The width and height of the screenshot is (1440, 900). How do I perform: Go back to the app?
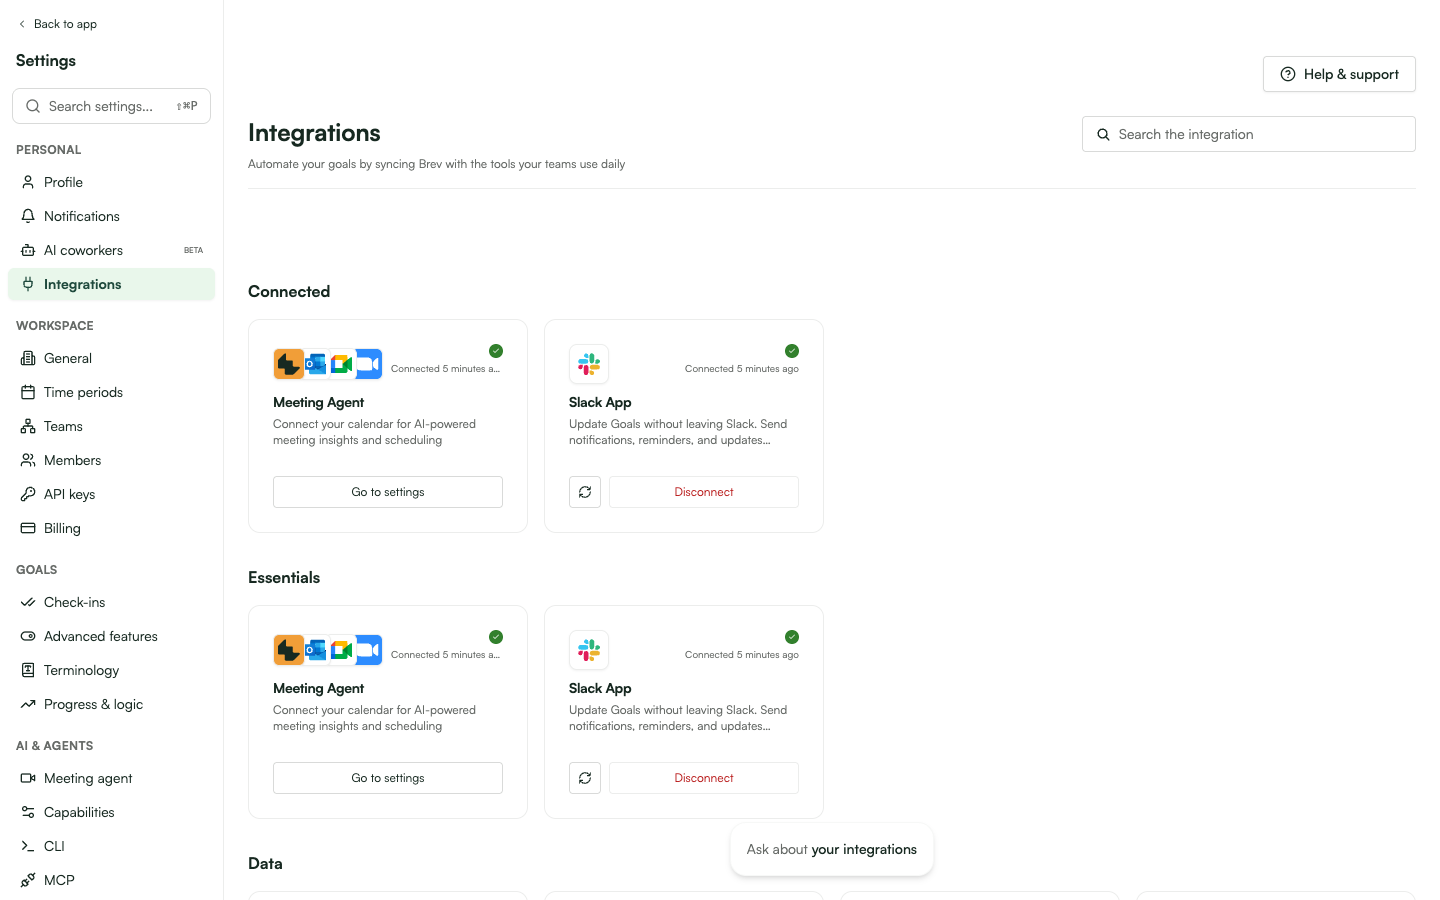pyautogui.click(x=58, y=24)
